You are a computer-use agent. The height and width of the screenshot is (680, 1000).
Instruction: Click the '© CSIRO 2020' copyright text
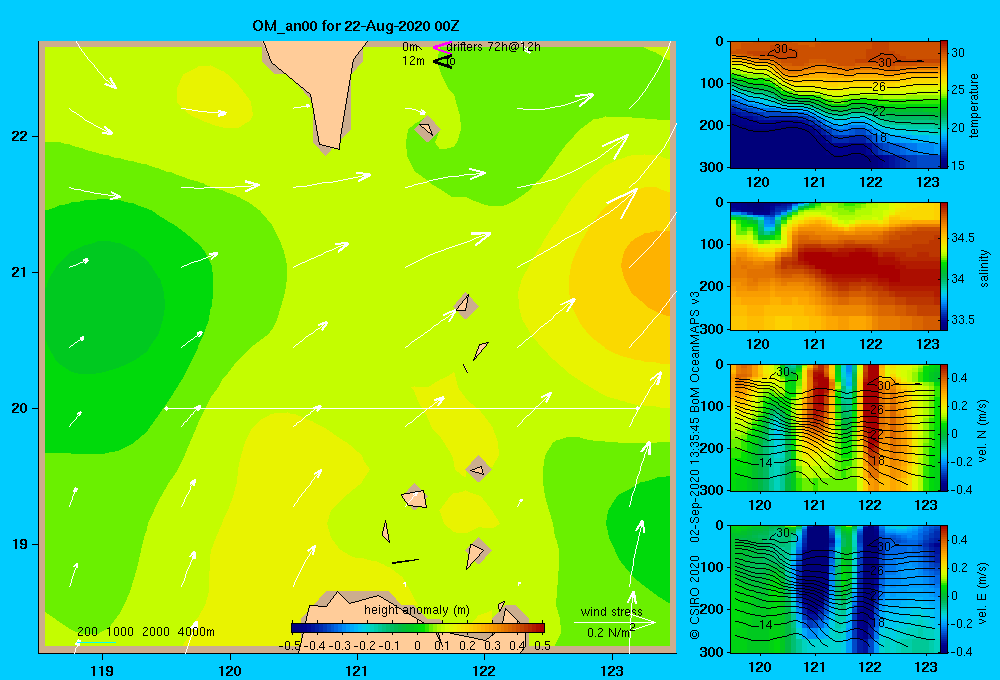pyautogui.click(x=695, y=597)
